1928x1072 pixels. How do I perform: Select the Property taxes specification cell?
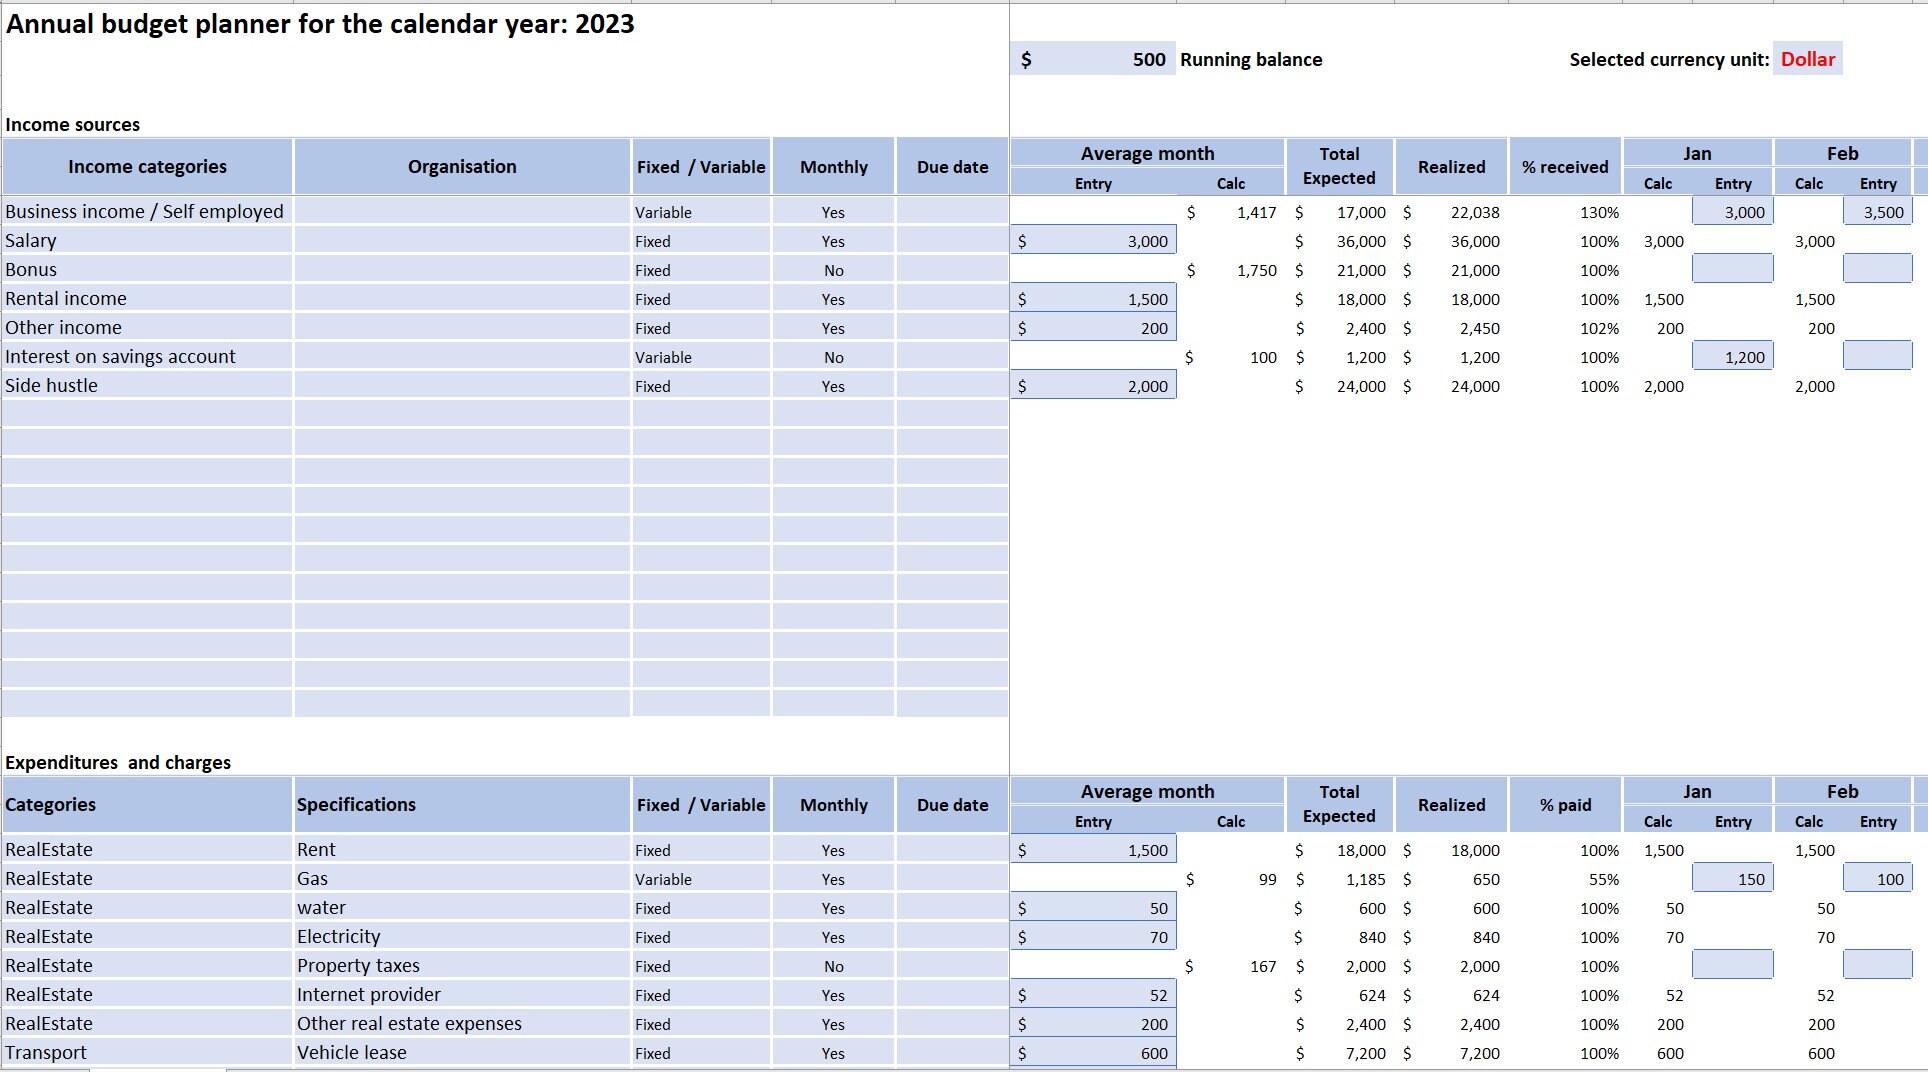click(462, 965)
